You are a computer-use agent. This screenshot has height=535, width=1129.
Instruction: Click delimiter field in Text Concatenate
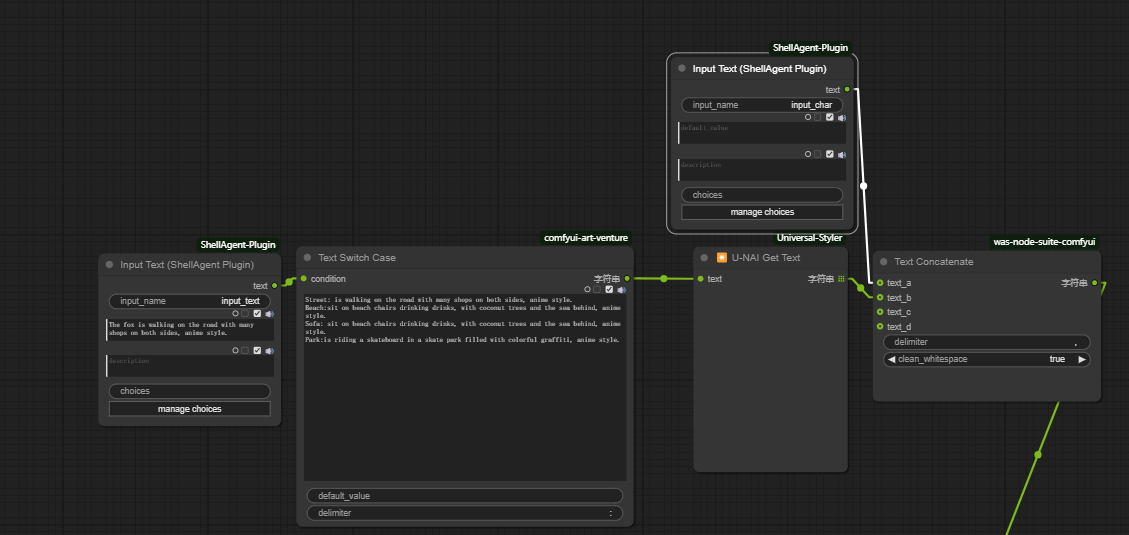pos(986,342)
